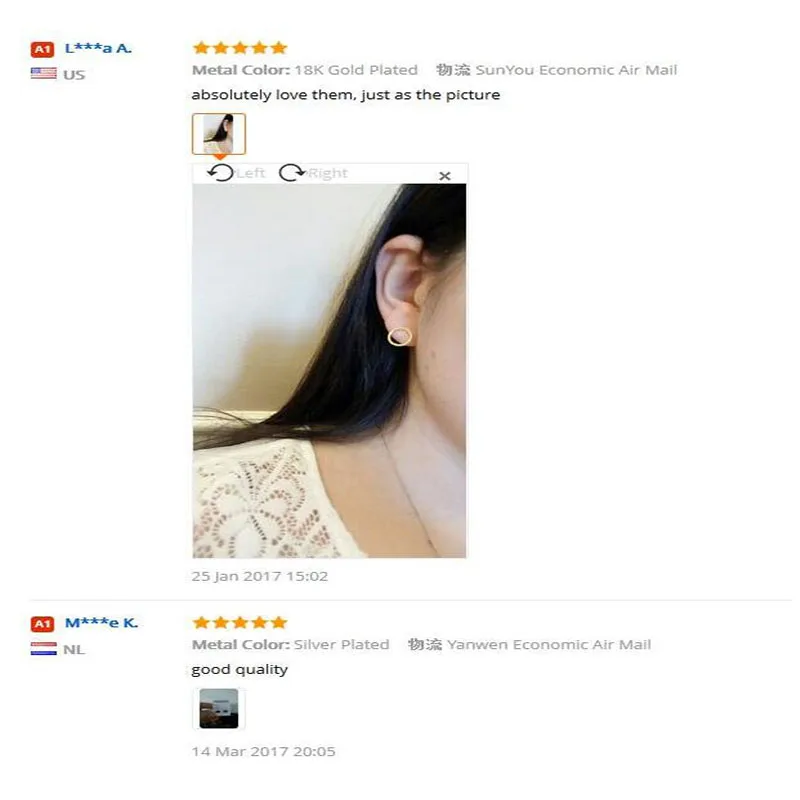Image resolution: width=800 pixels, height=800 pixels.
Task: Click the 25 Jan 2017 review date
Action: [260, 576]
